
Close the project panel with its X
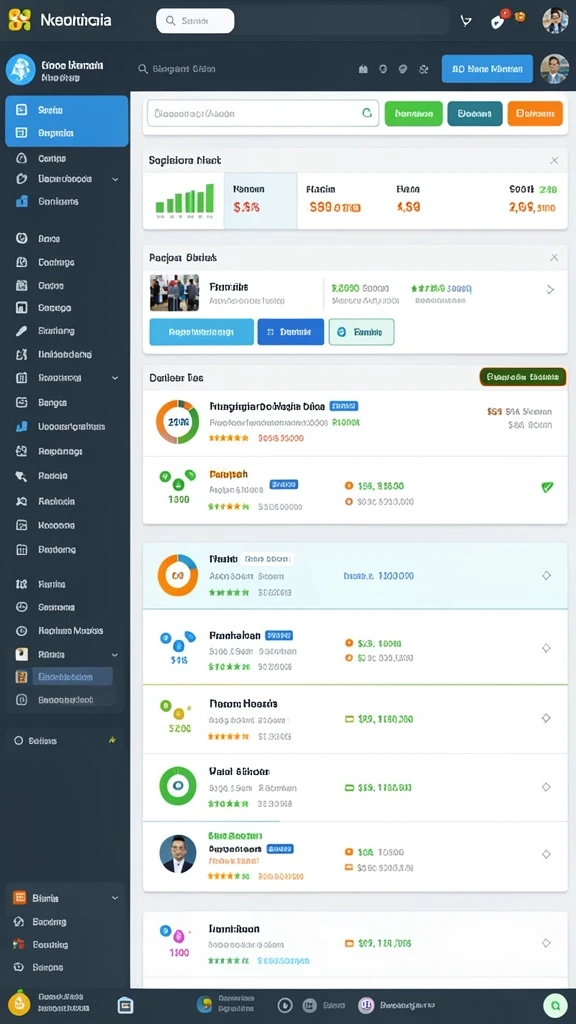pyautogui.click(x=554, y=257)
